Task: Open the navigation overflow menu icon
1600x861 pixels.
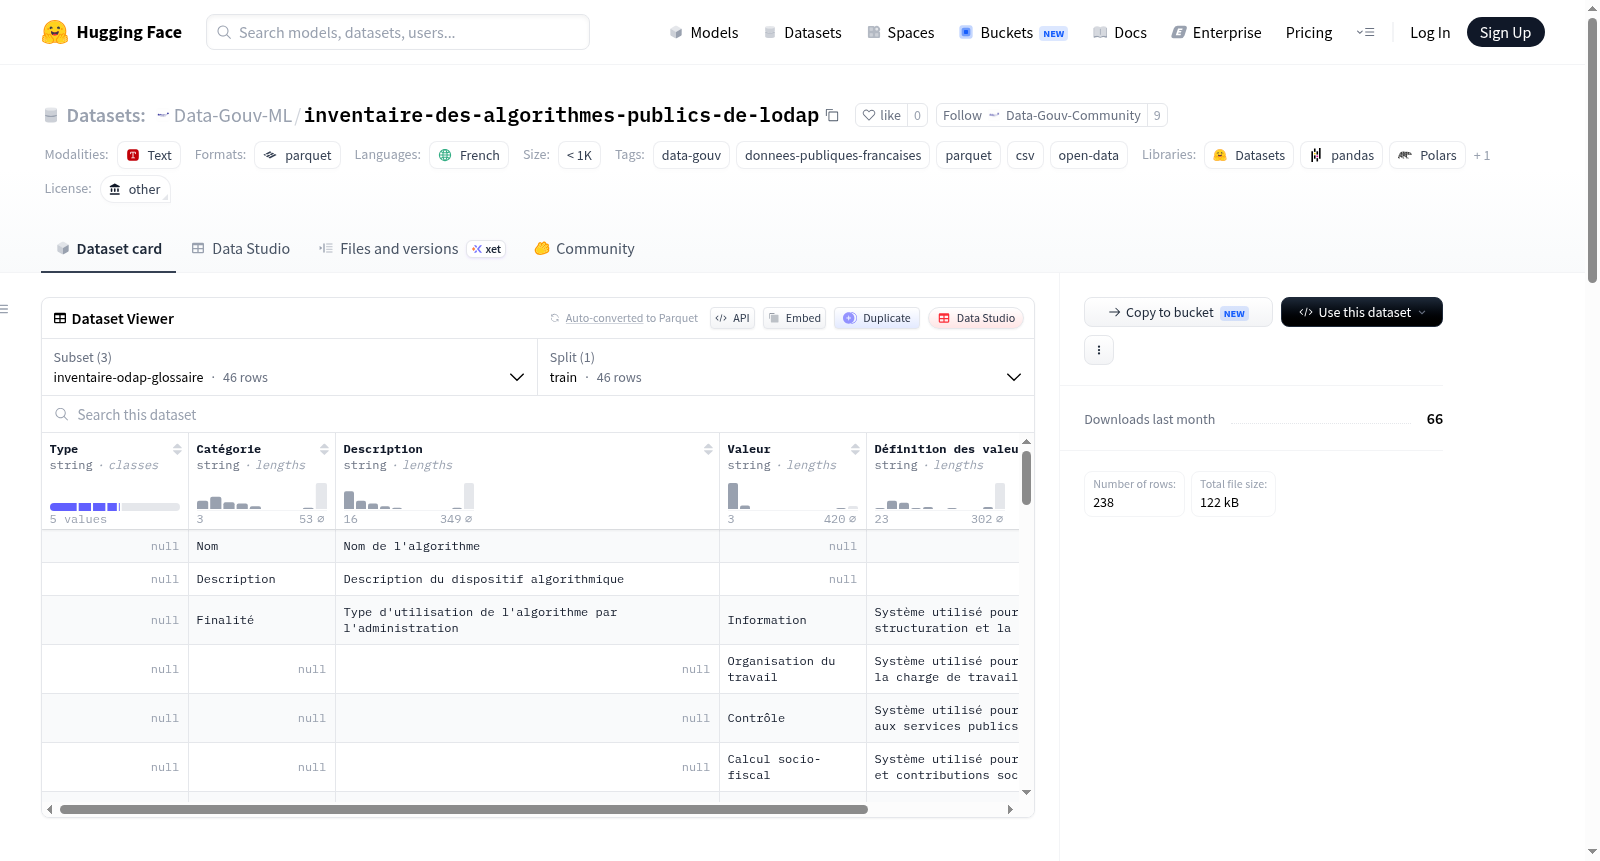Action: tap(1365, 32)
